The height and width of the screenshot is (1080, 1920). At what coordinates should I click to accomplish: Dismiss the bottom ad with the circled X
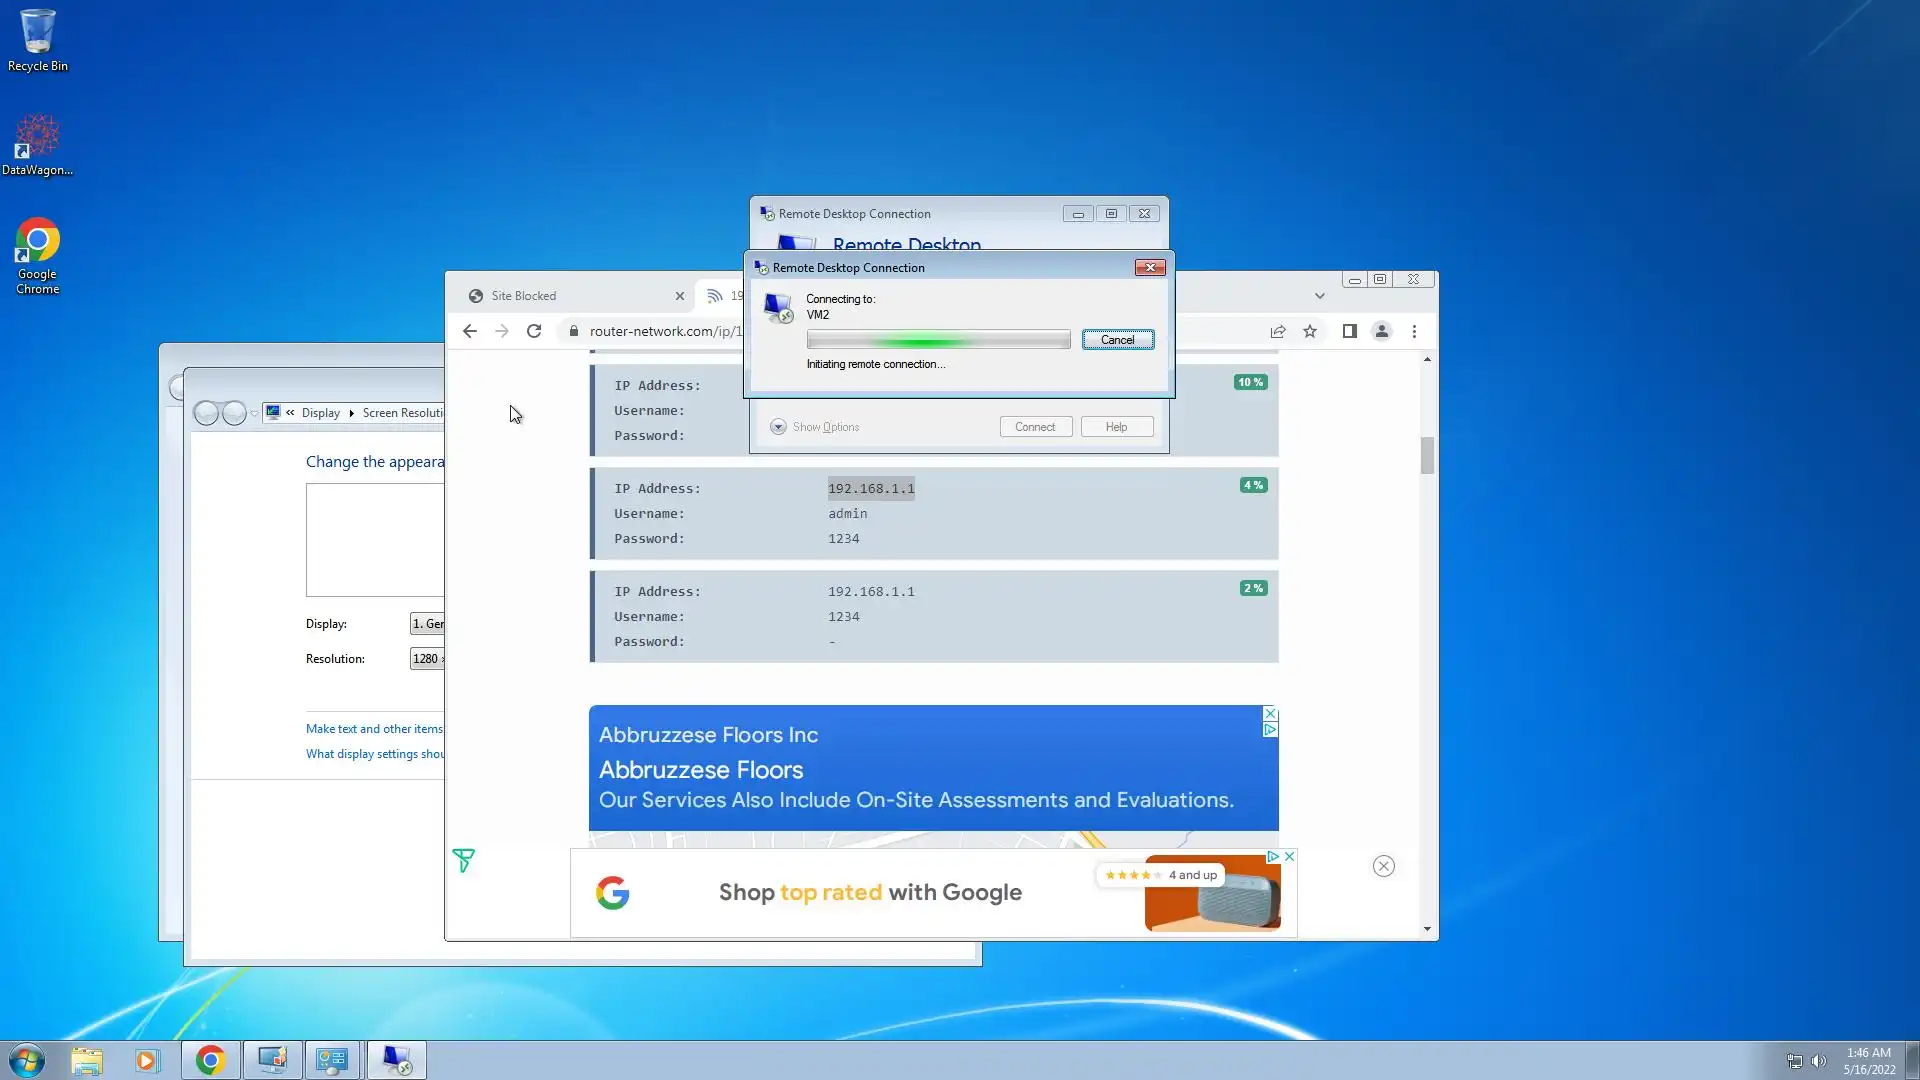coord(1383,866)
